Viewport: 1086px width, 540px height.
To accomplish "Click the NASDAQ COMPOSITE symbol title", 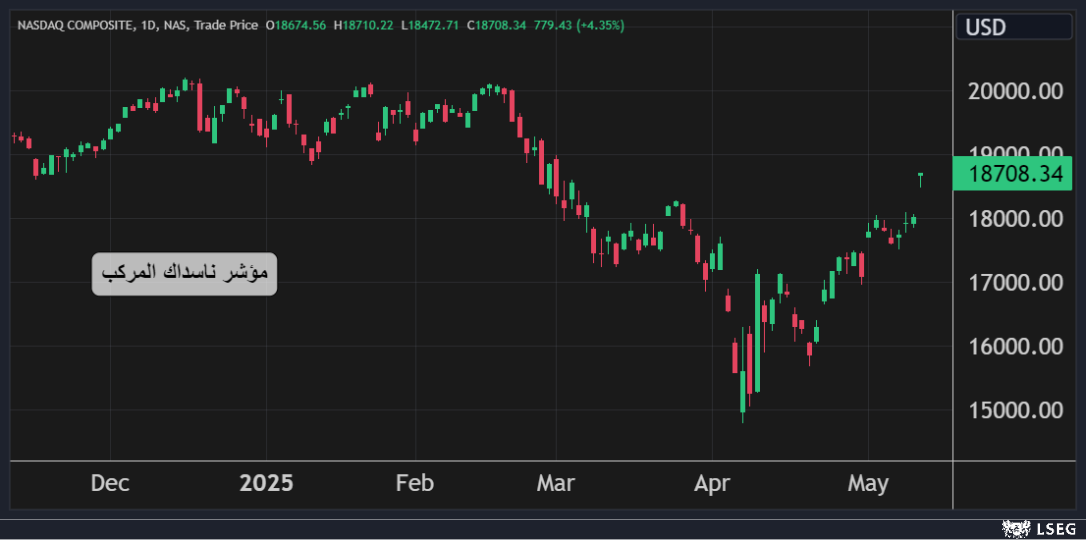I will coord(75,24).
